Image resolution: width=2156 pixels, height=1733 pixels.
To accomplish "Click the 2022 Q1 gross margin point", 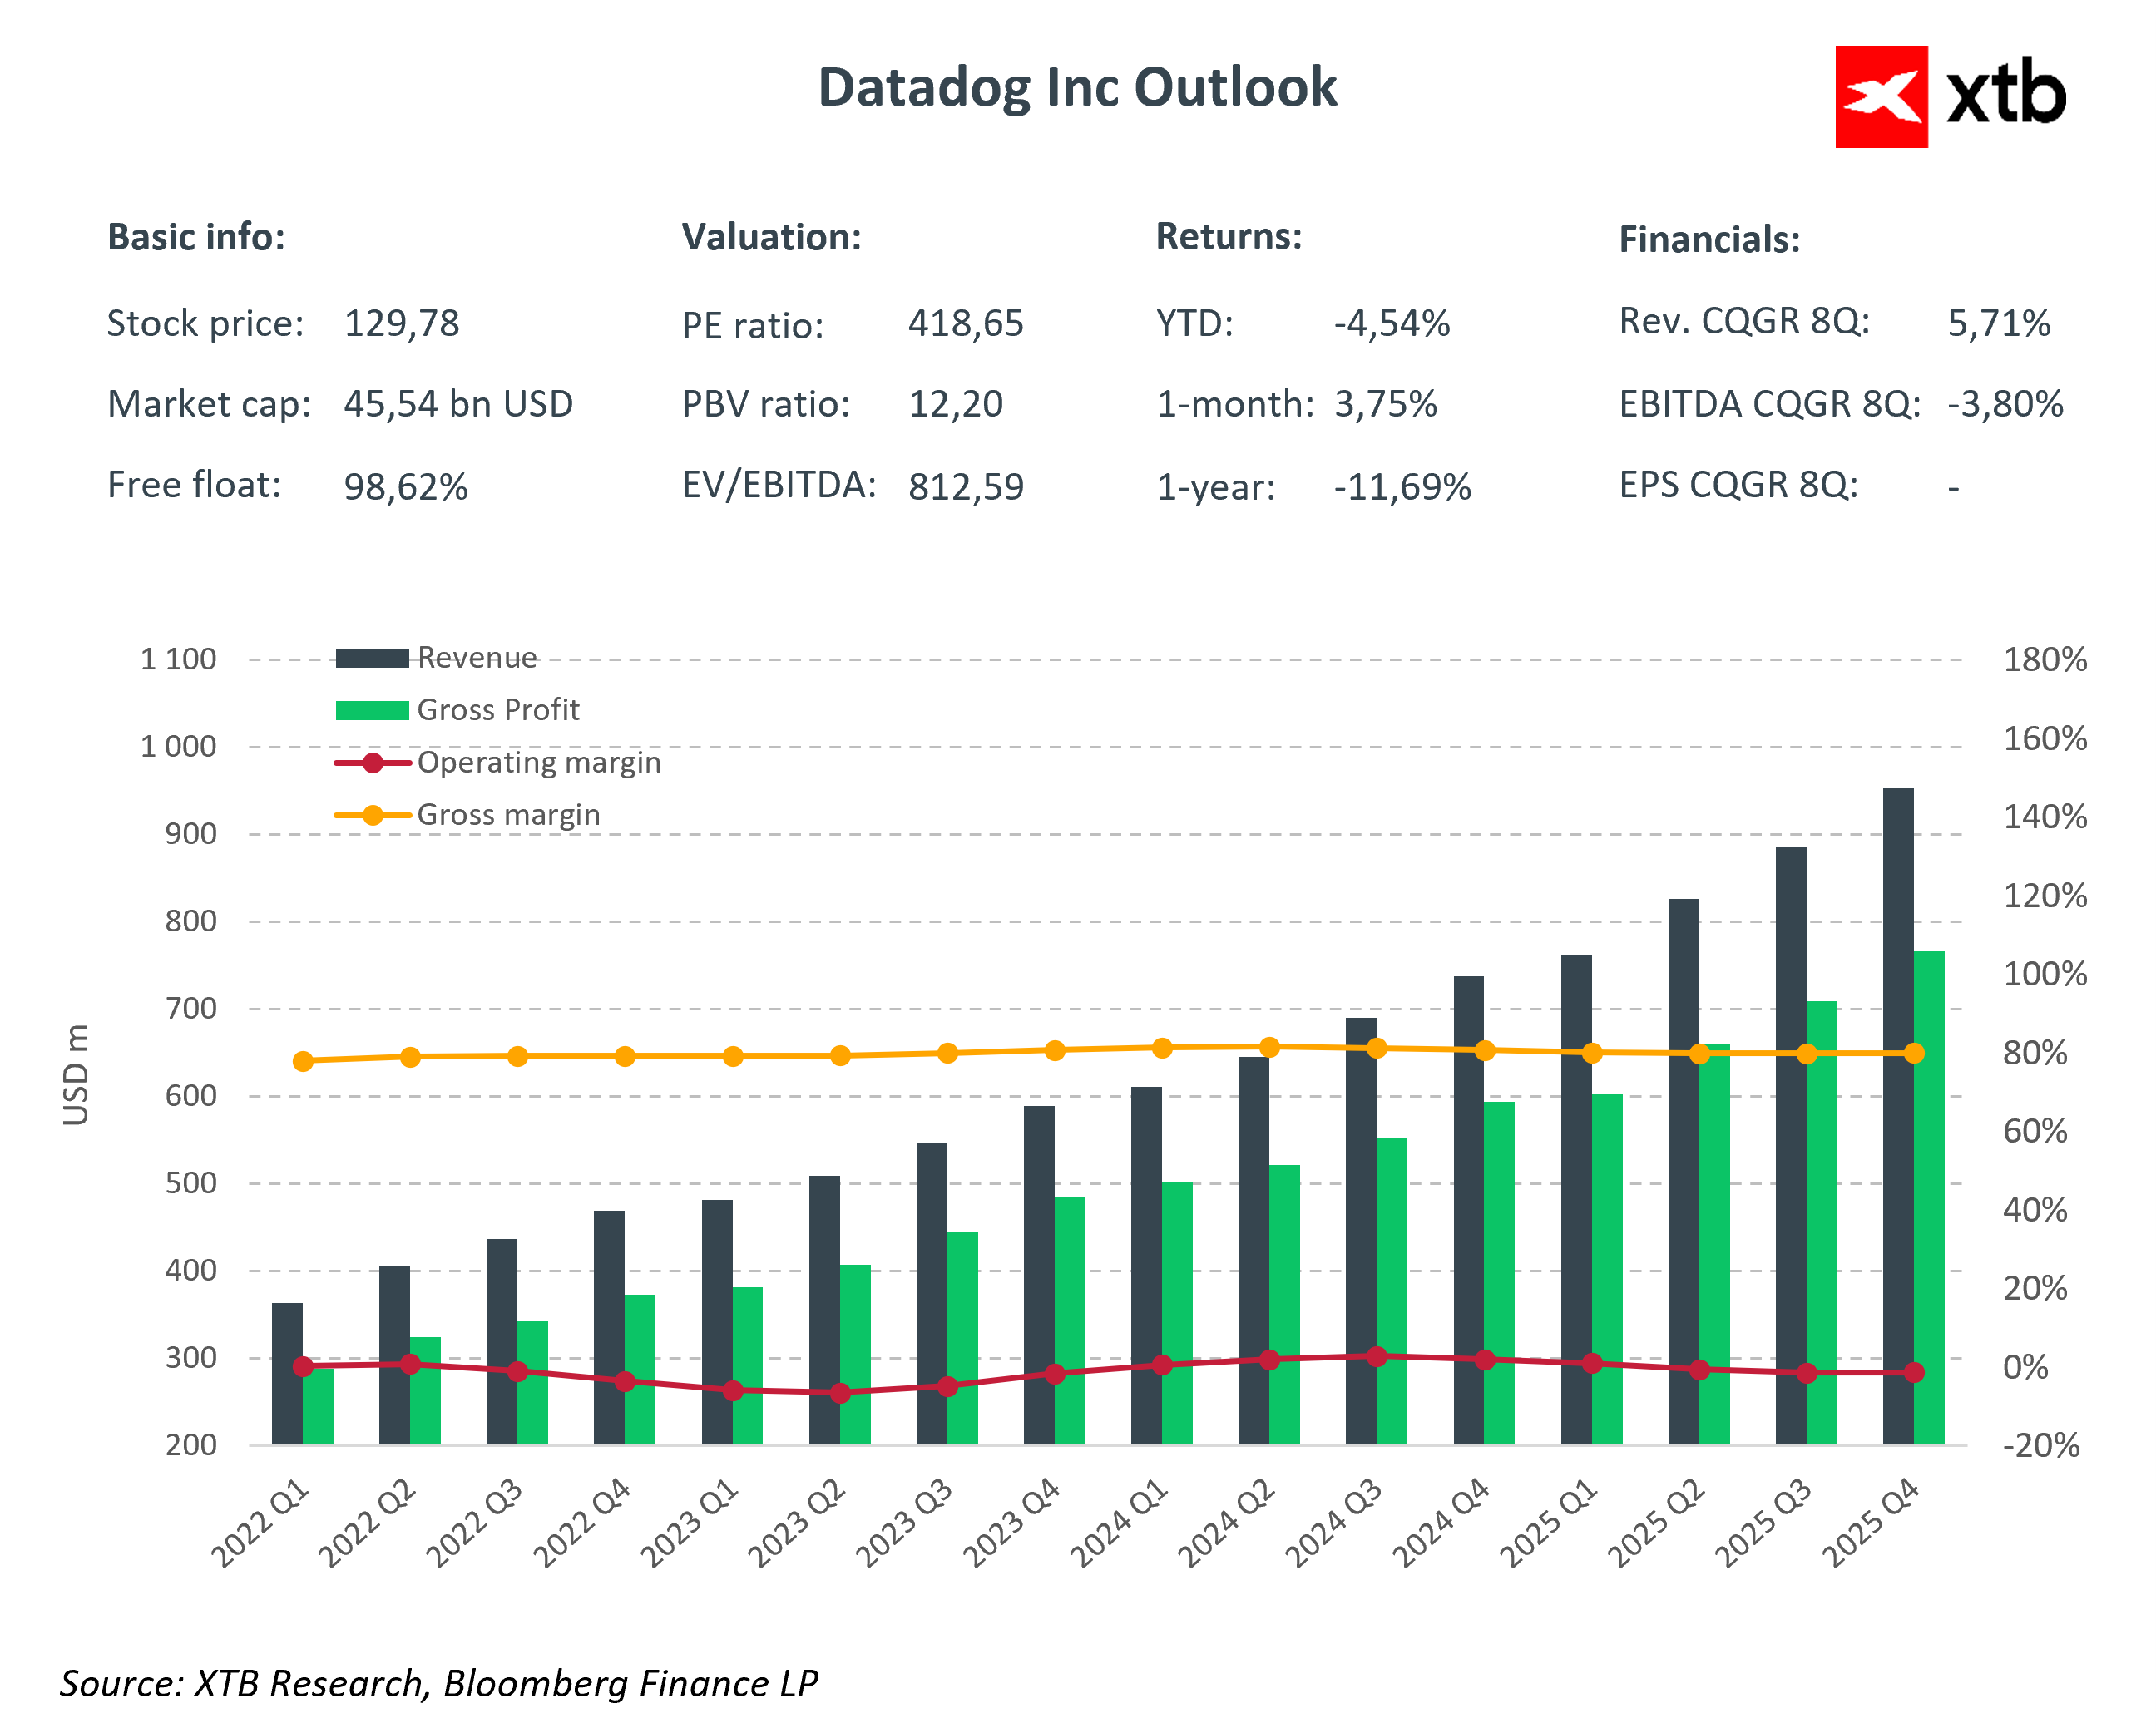I will [303, 1061].
